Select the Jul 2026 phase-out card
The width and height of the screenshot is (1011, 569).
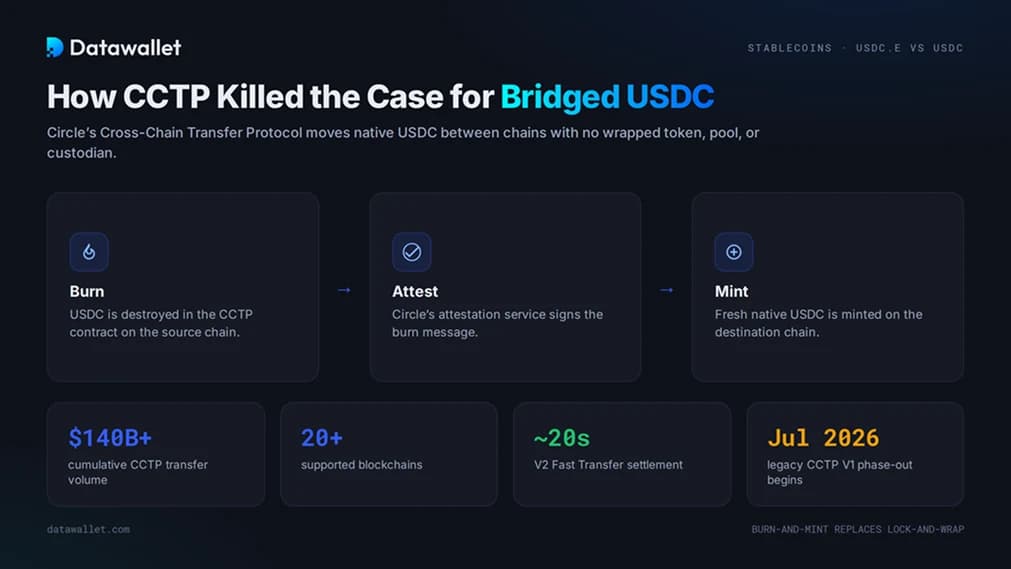[x=855, y=454]
